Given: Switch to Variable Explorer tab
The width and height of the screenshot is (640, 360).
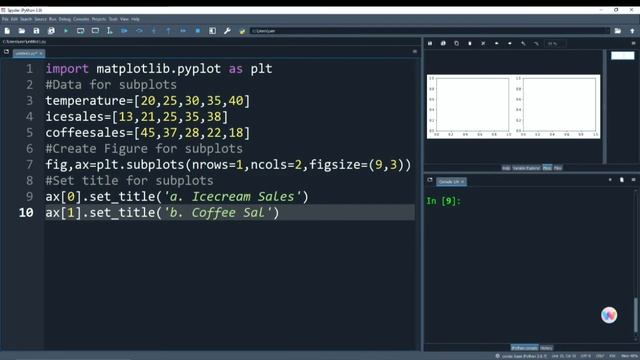Looking at the screenshot, I should (526, 168).
